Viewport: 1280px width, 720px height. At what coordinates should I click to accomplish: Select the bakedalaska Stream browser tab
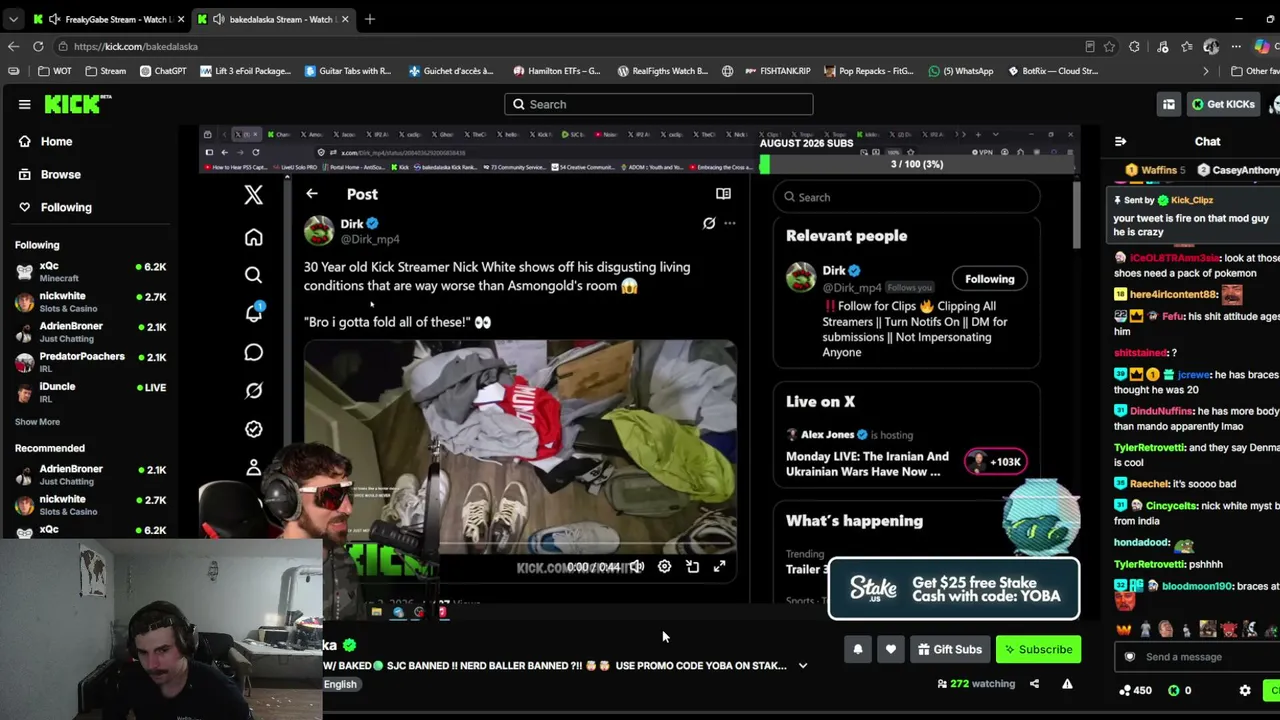click(272, 19)
